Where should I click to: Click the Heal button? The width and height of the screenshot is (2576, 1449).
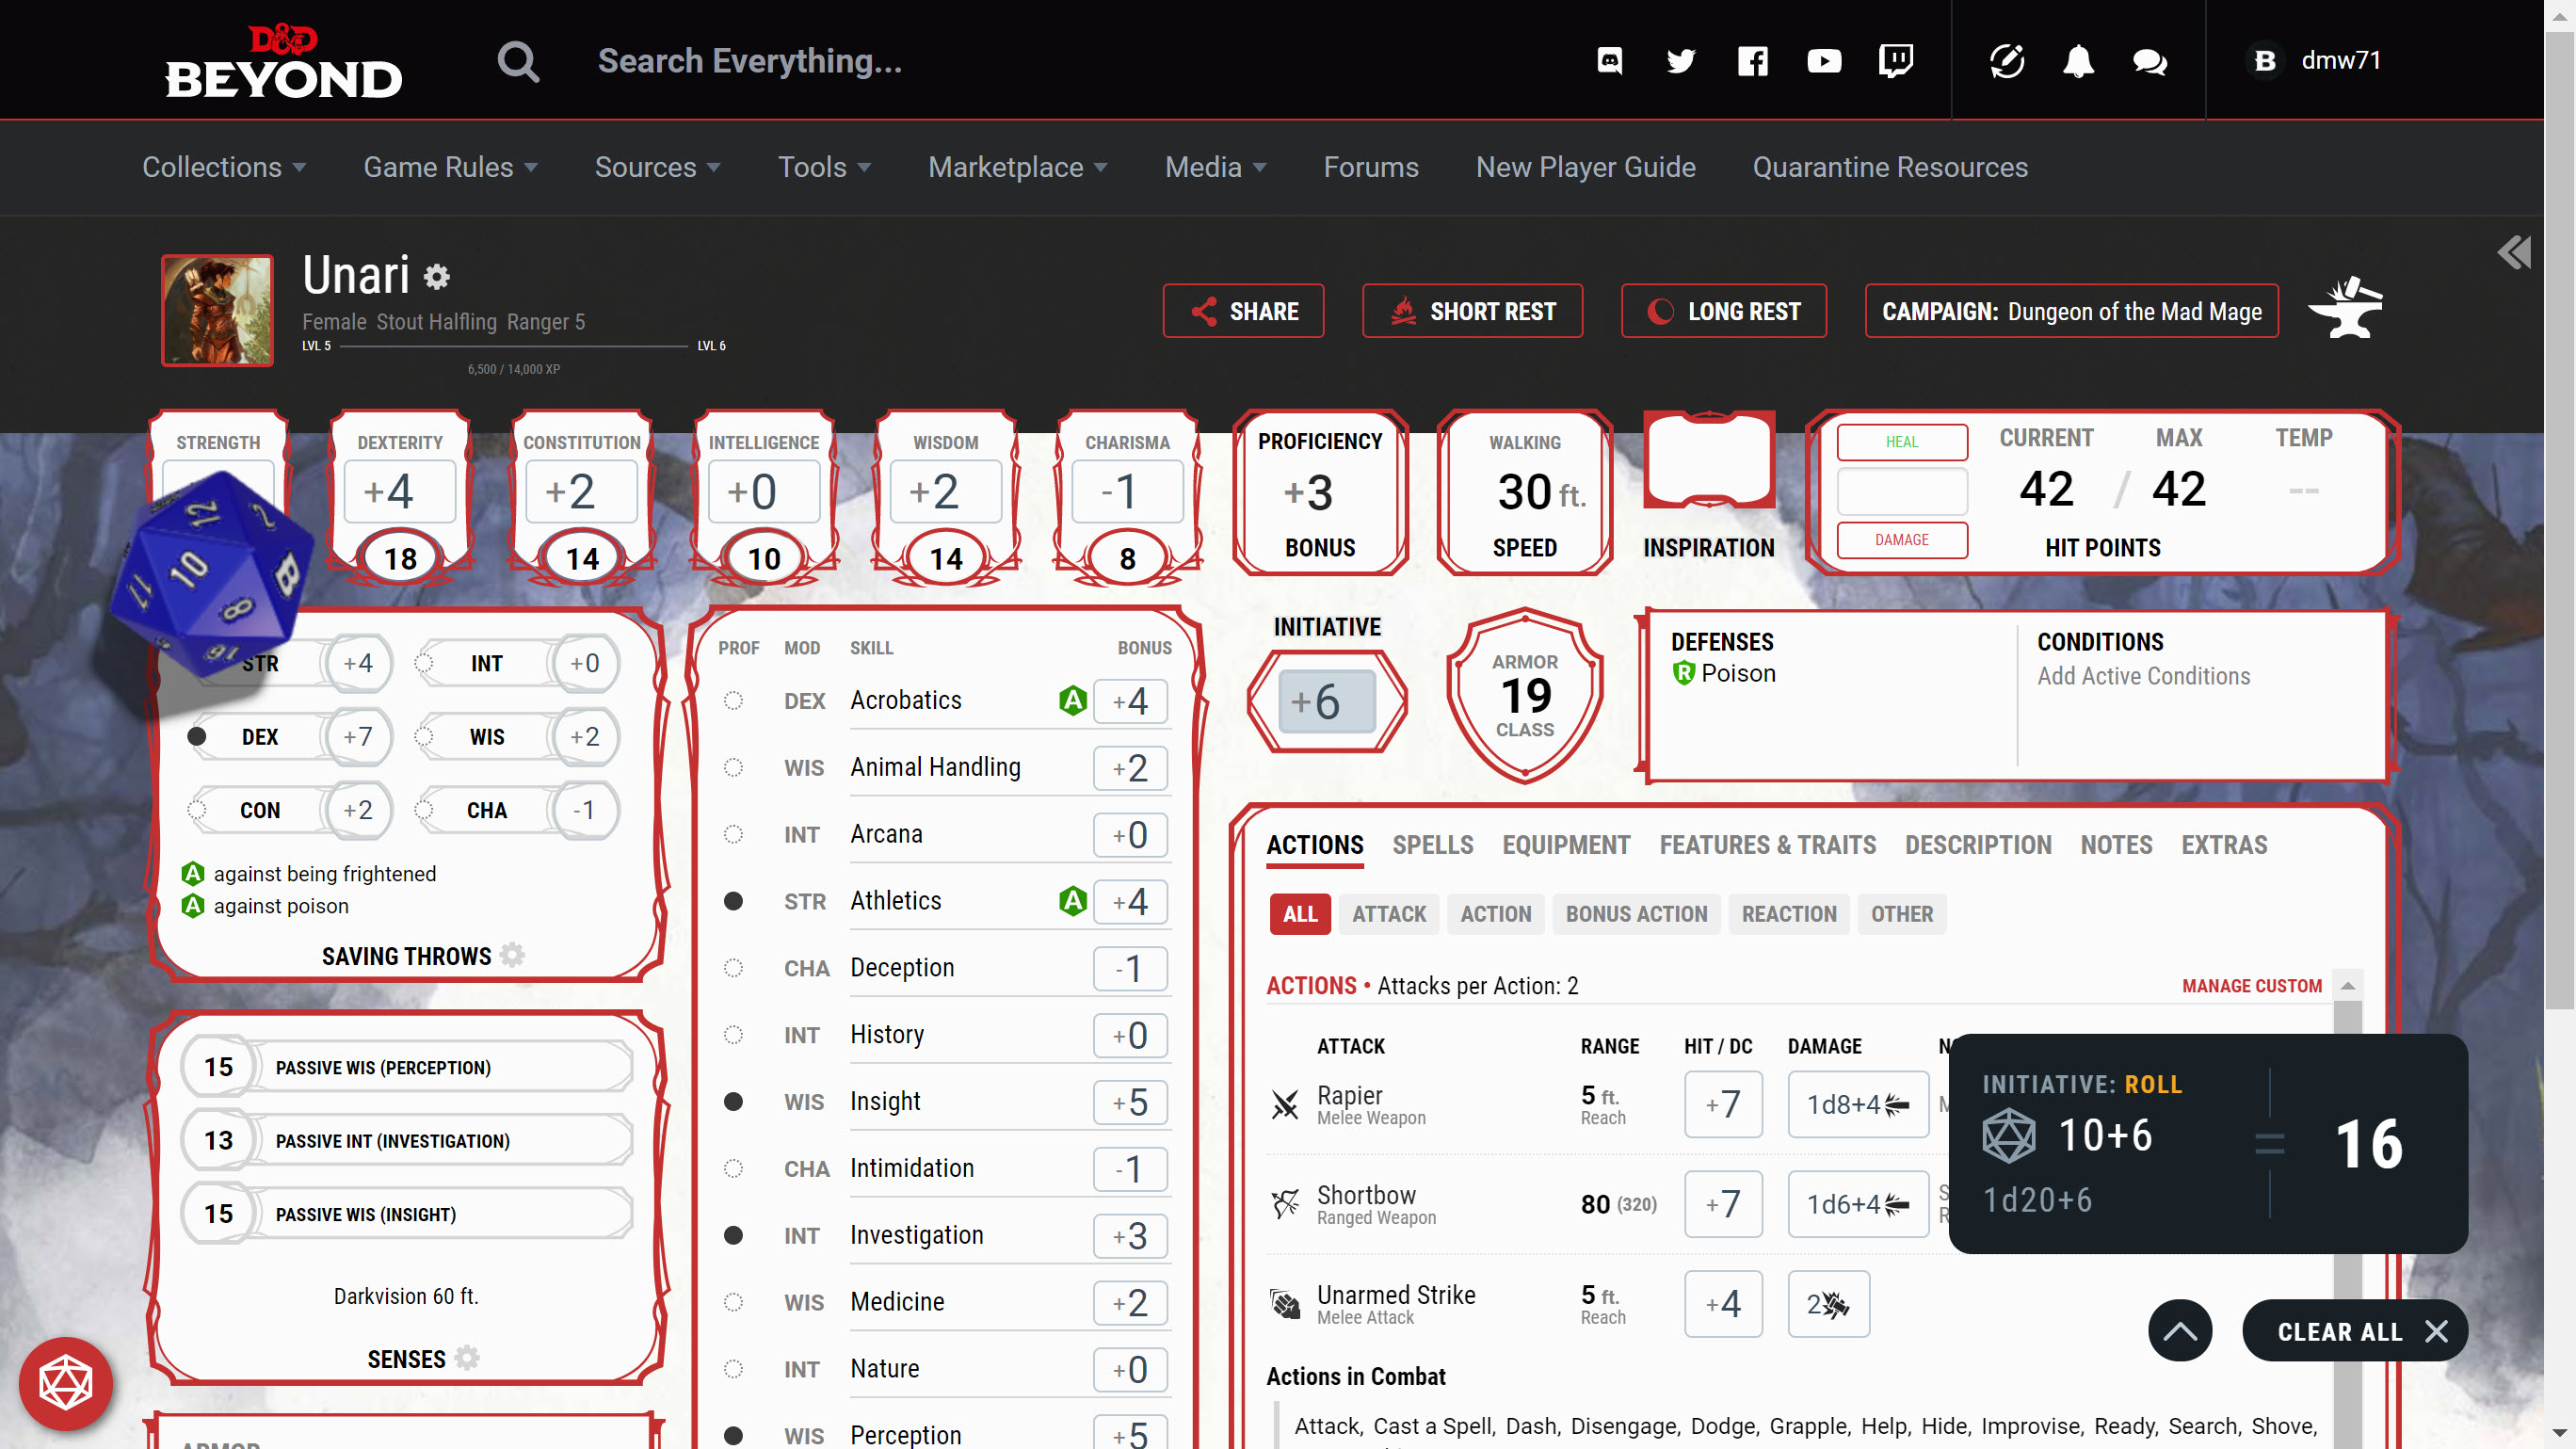[1901, 442]
